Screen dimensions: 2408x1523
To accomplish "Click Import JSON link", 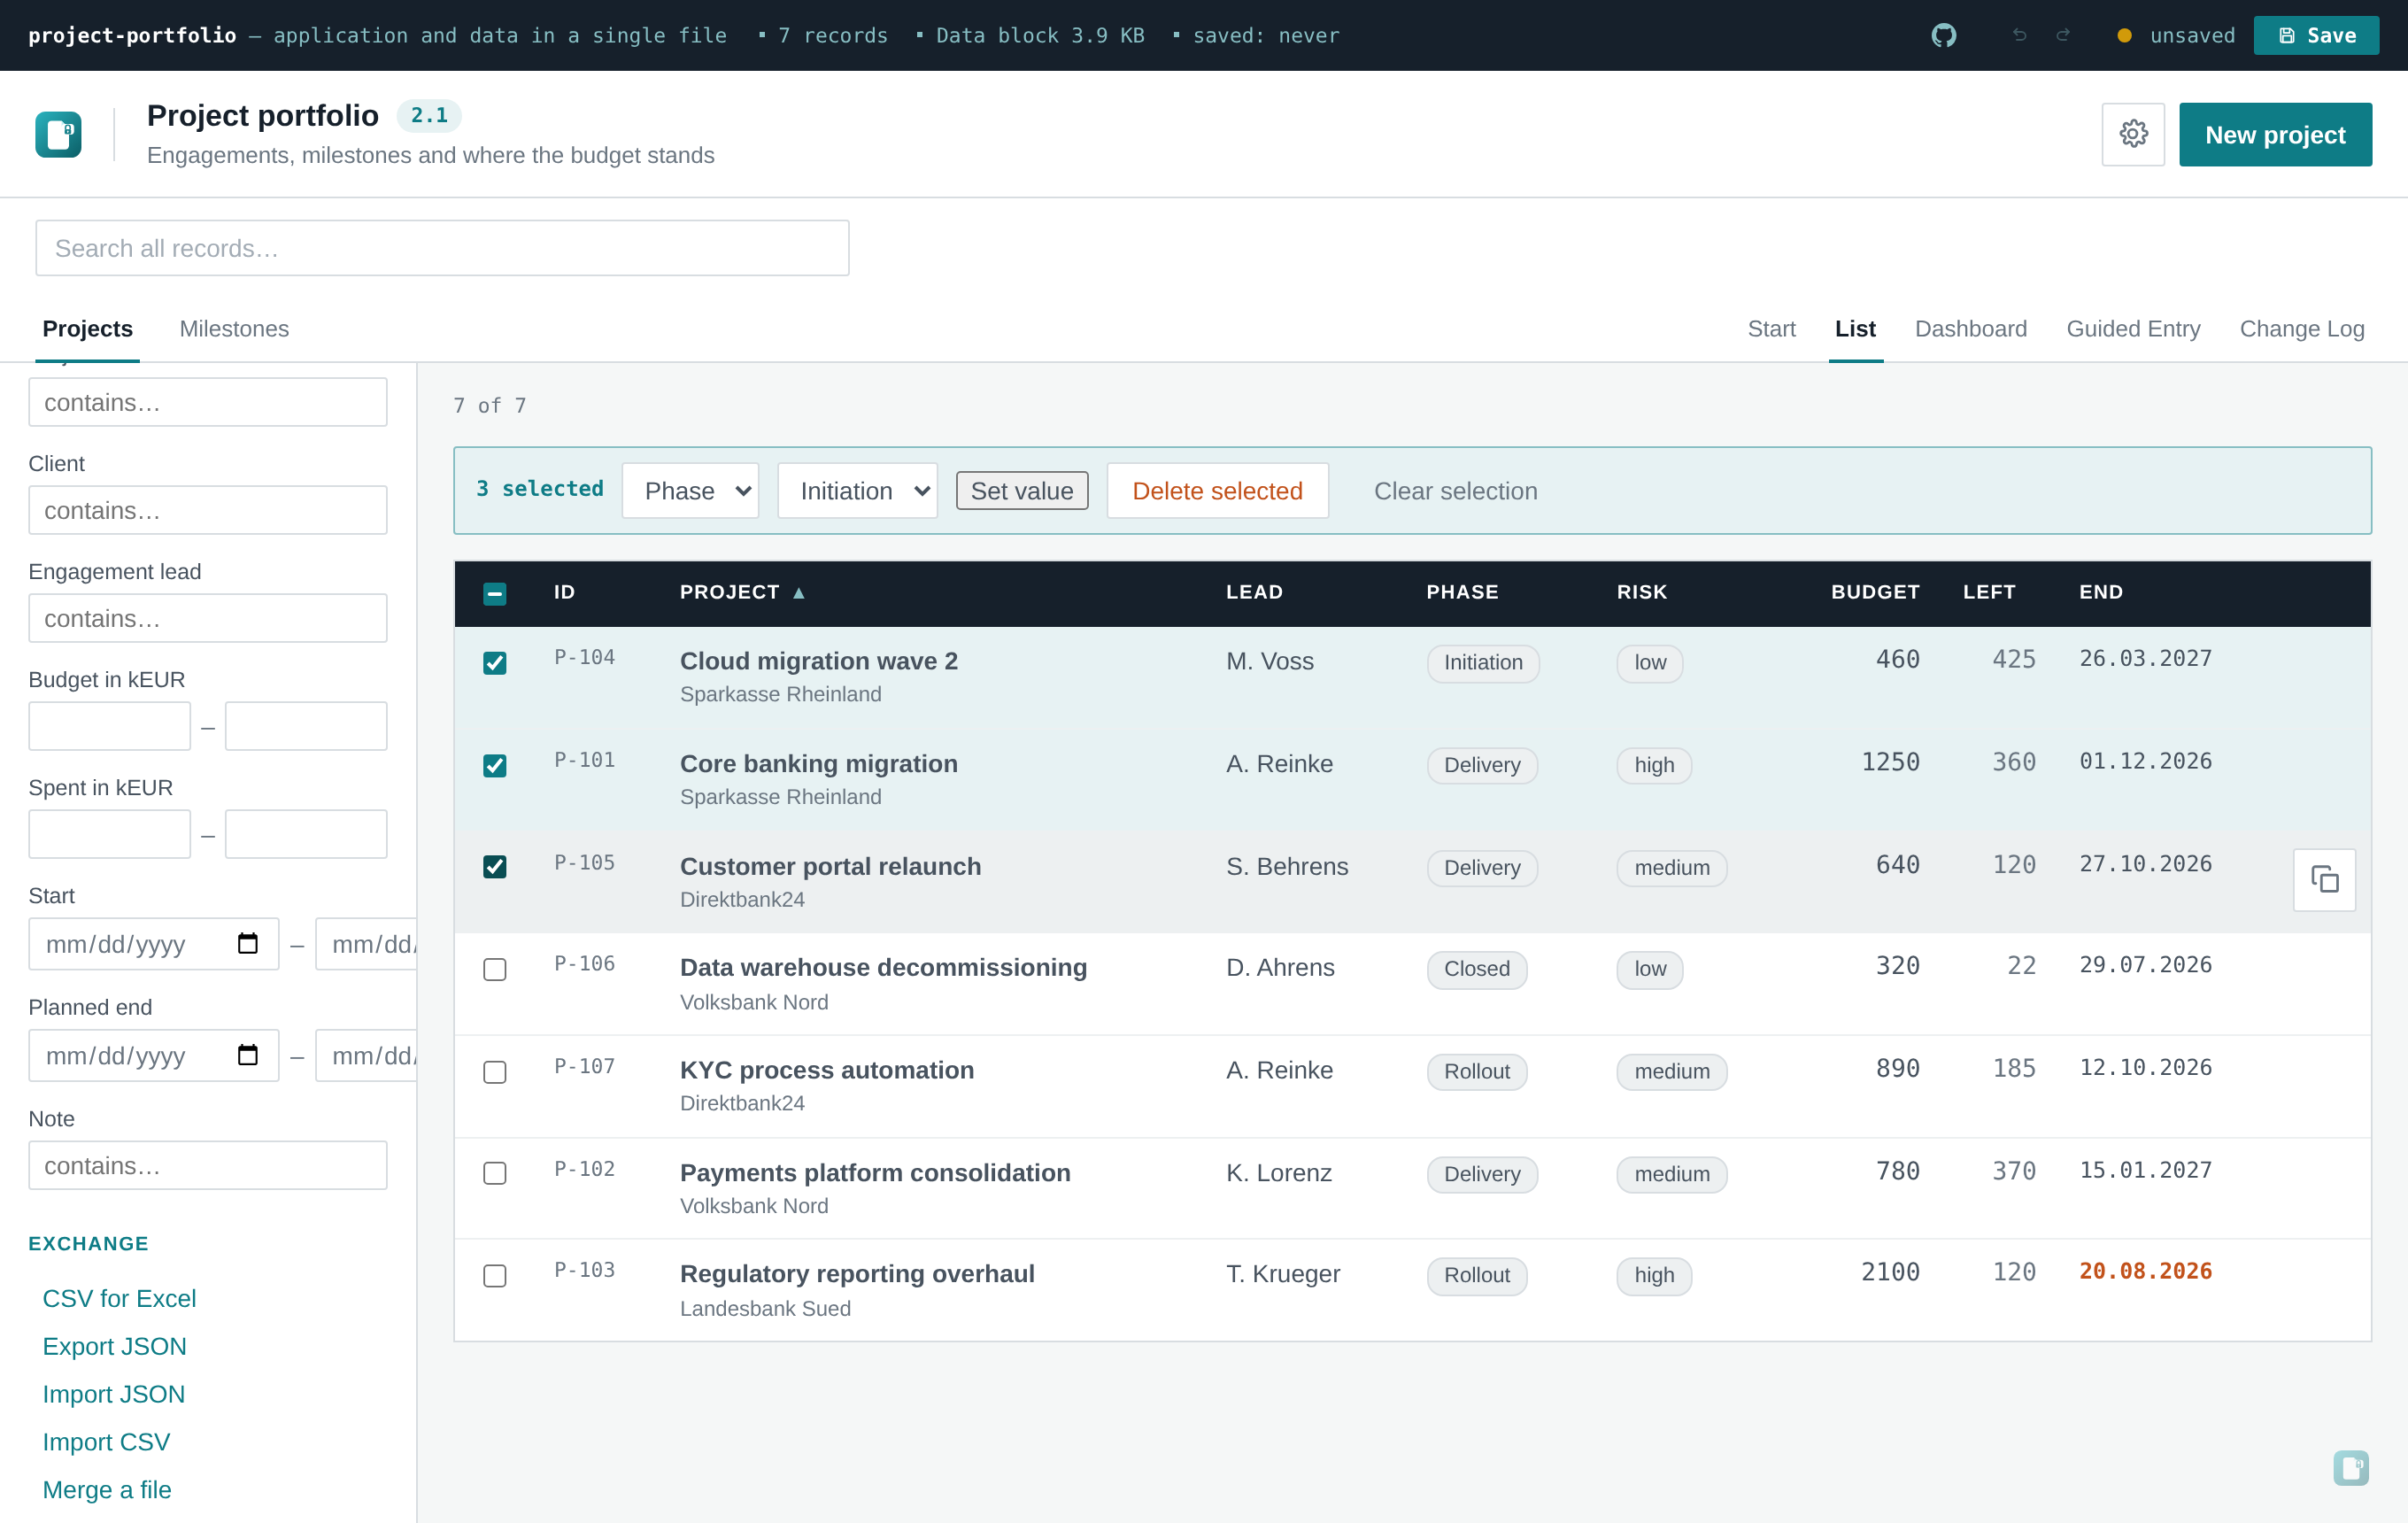I will click(113, 1394).
